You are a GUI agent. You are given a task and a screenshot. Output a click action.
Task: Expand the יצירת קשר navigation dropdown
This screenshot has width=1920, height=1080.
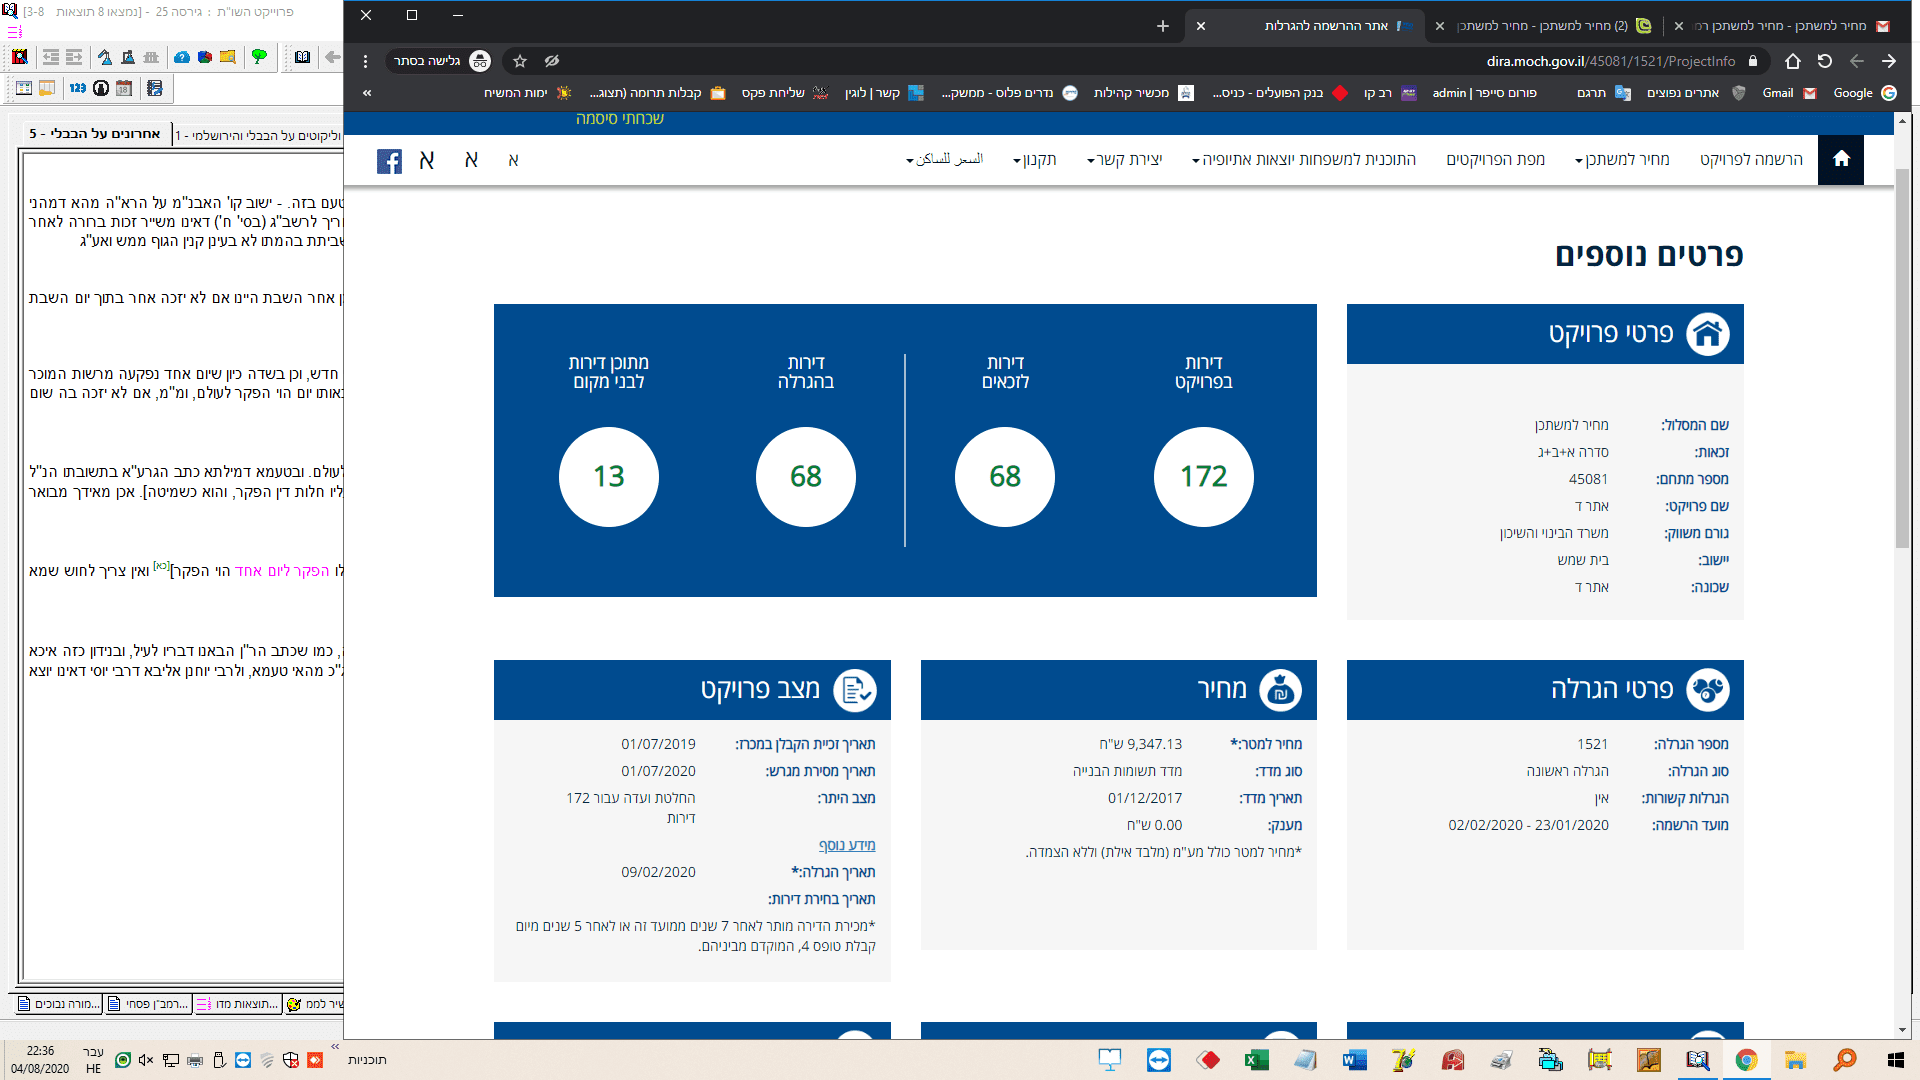1125,160
